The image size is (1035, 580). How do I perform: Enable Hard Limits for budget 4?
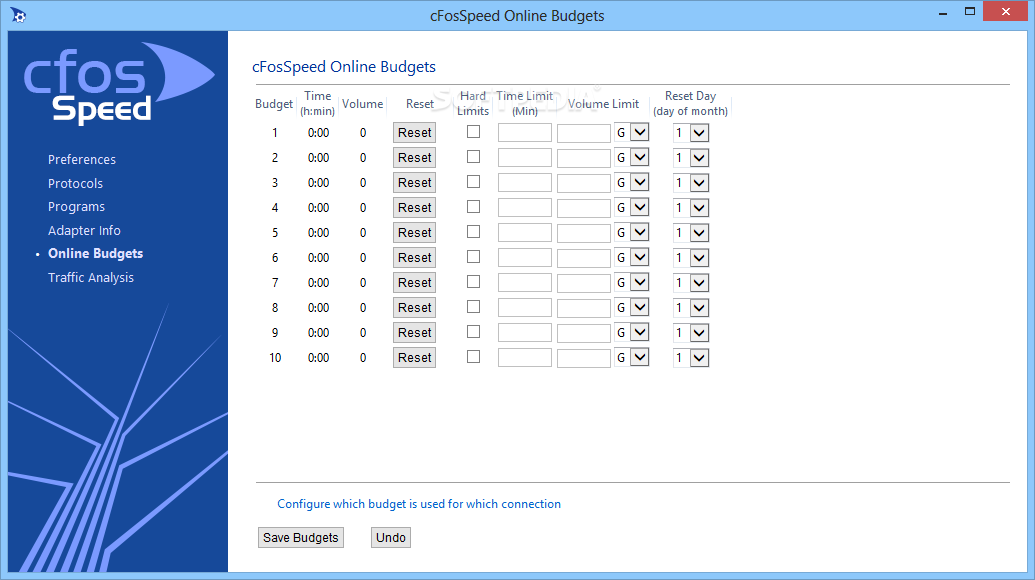coord(473,207)
